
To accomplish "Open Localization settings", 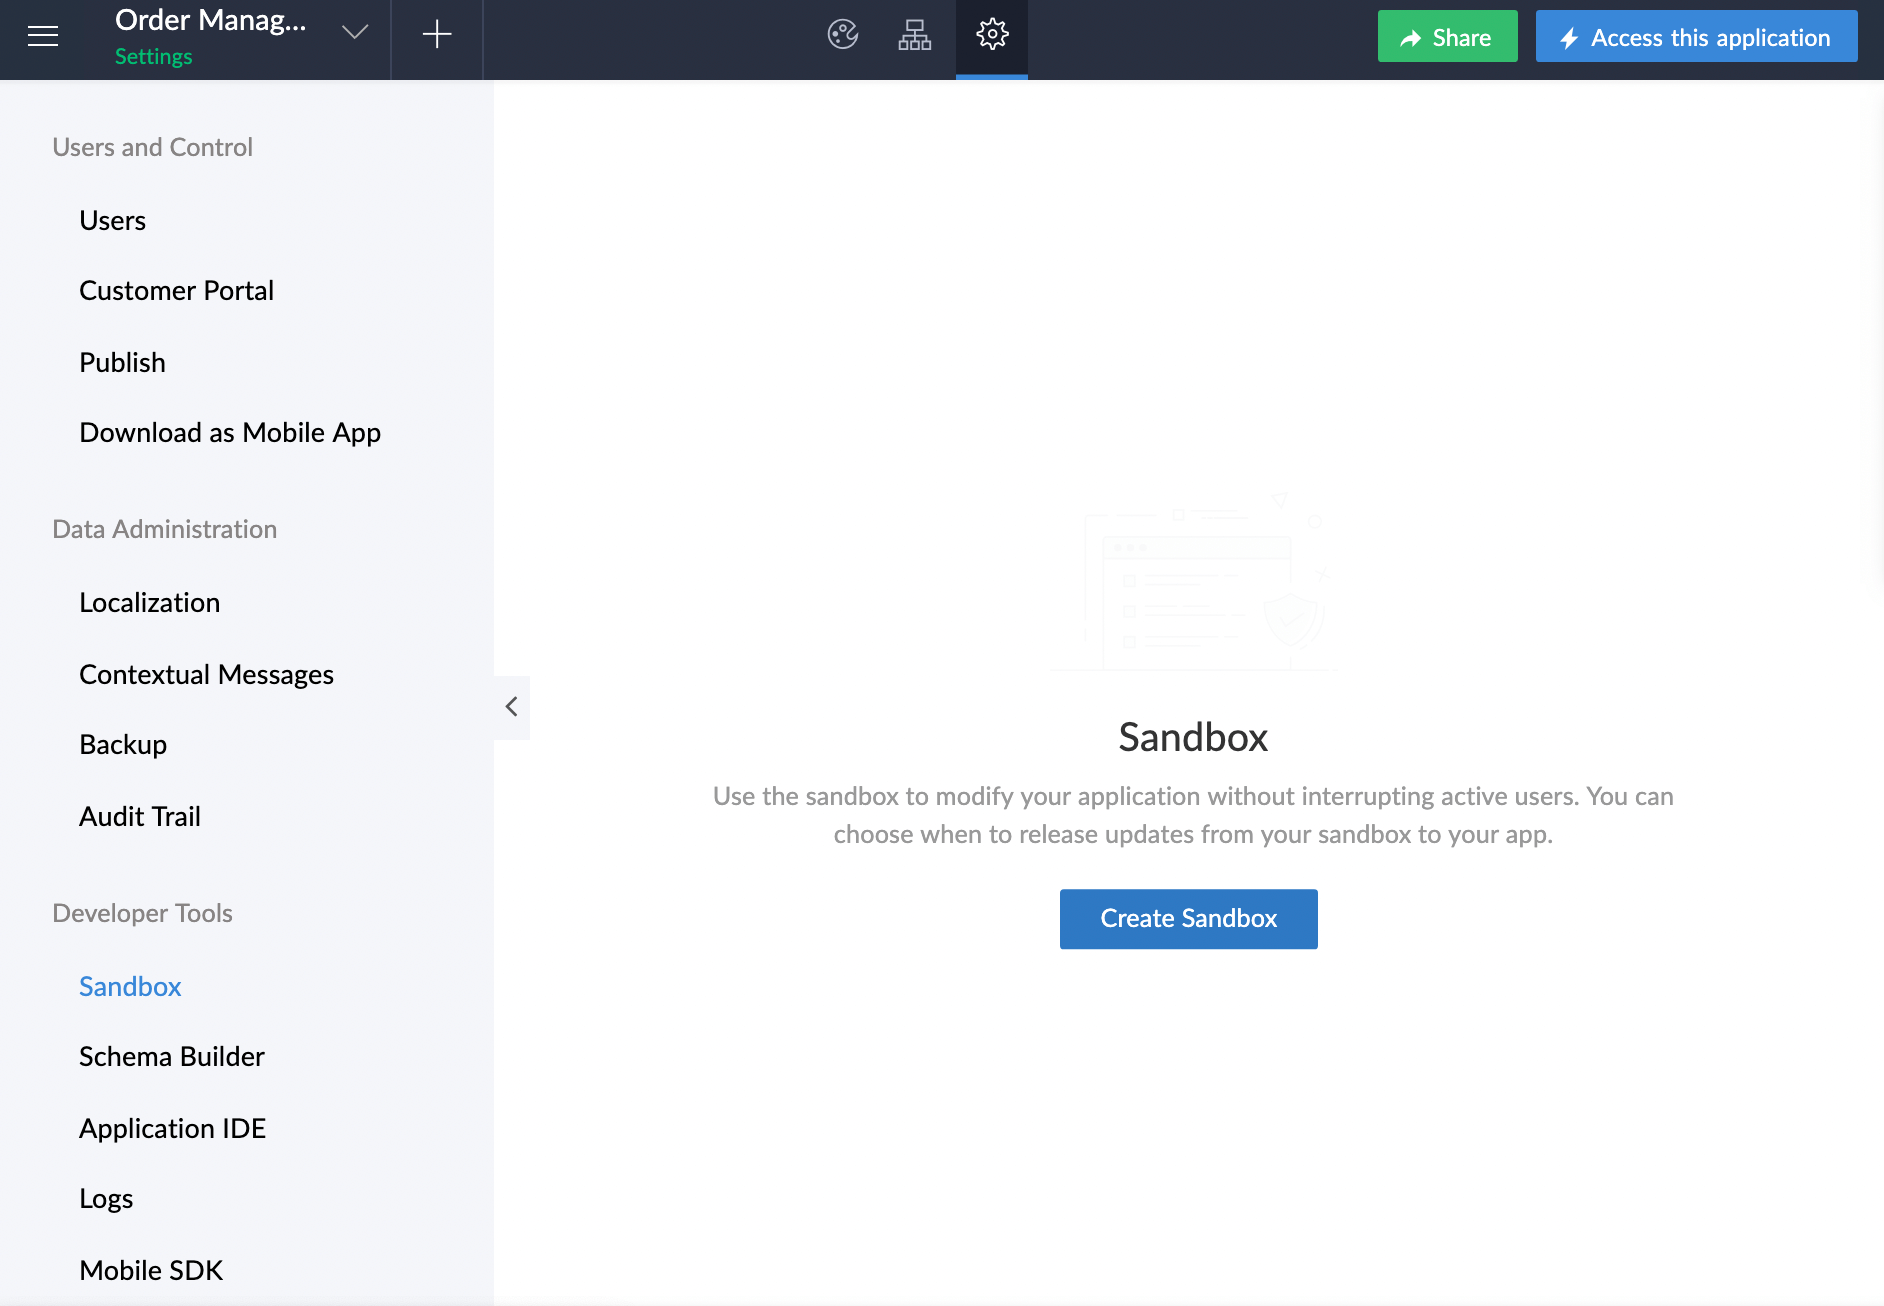I will coord(149,603).
